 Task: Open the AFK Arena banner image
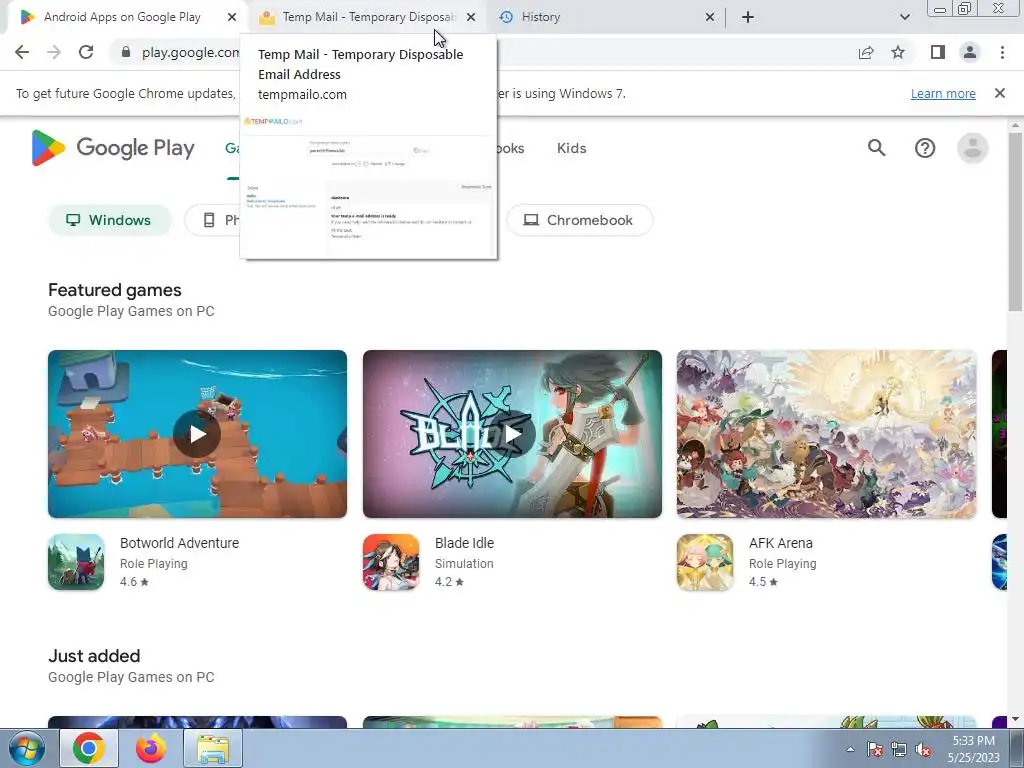click(x=826, y=434)
